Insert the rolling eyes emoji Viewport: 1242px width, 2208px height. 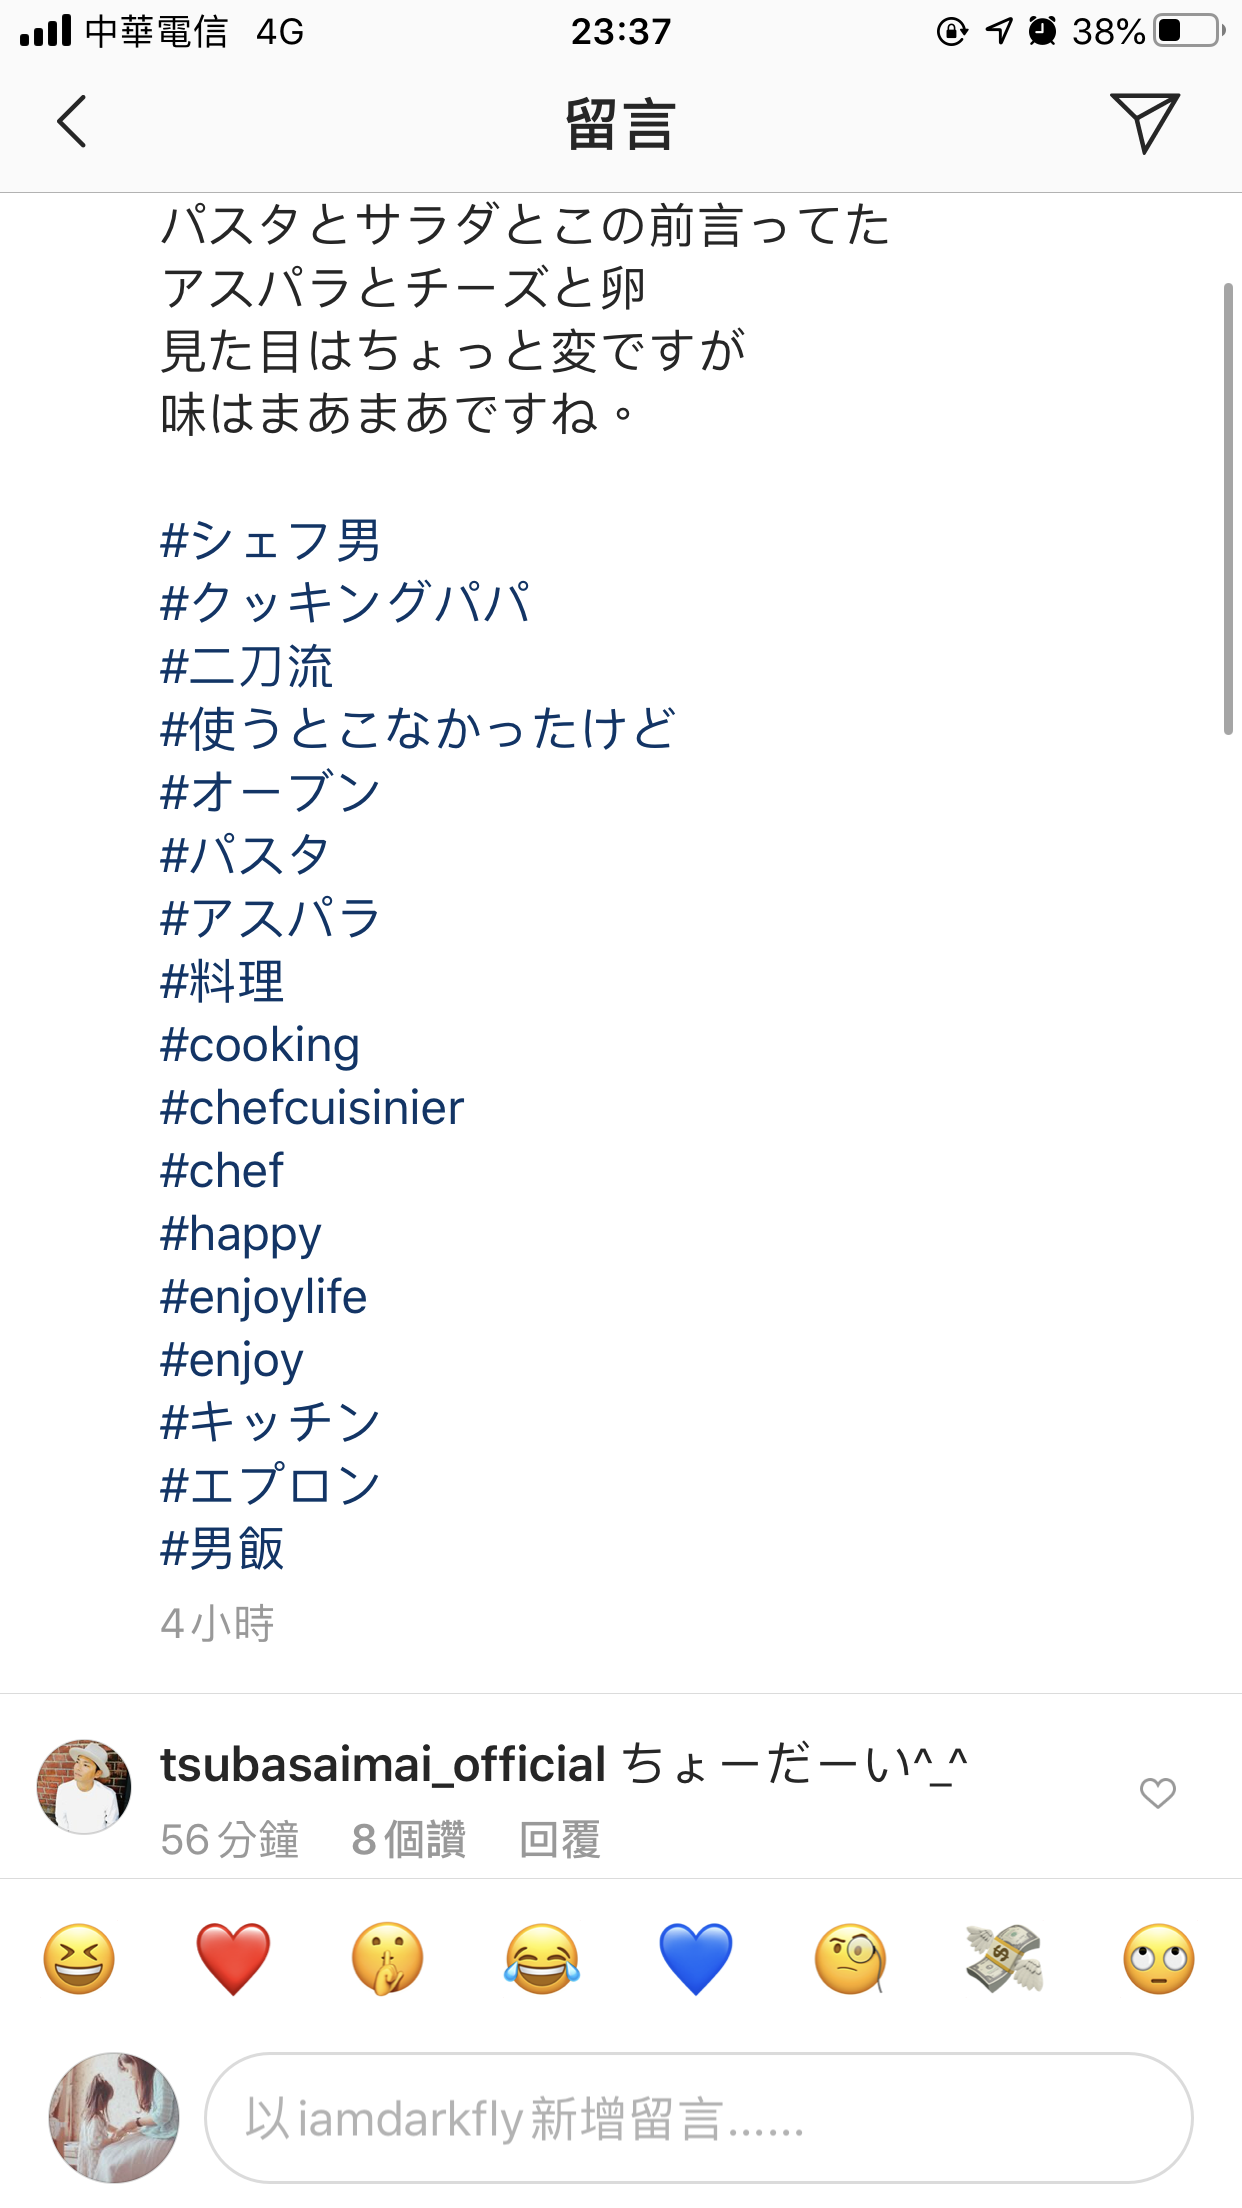pyautogui.click(x=1159, y=1958)
